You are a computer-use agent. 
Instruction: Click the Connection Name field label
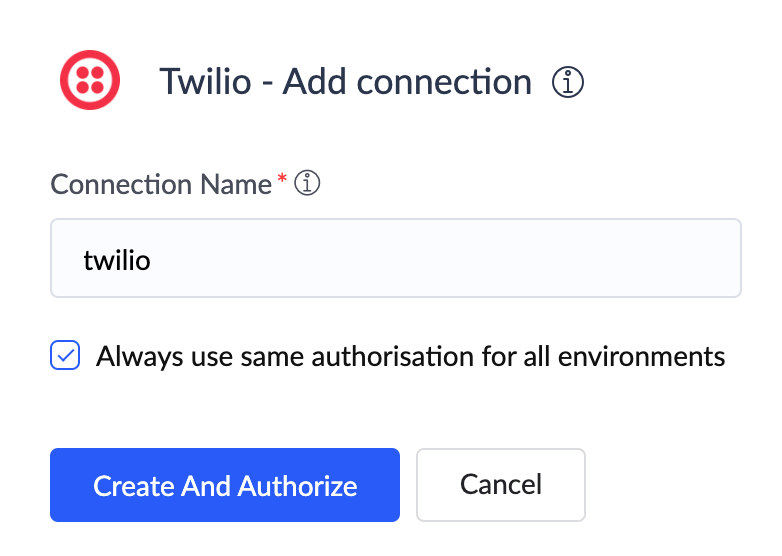pos(160,185)
